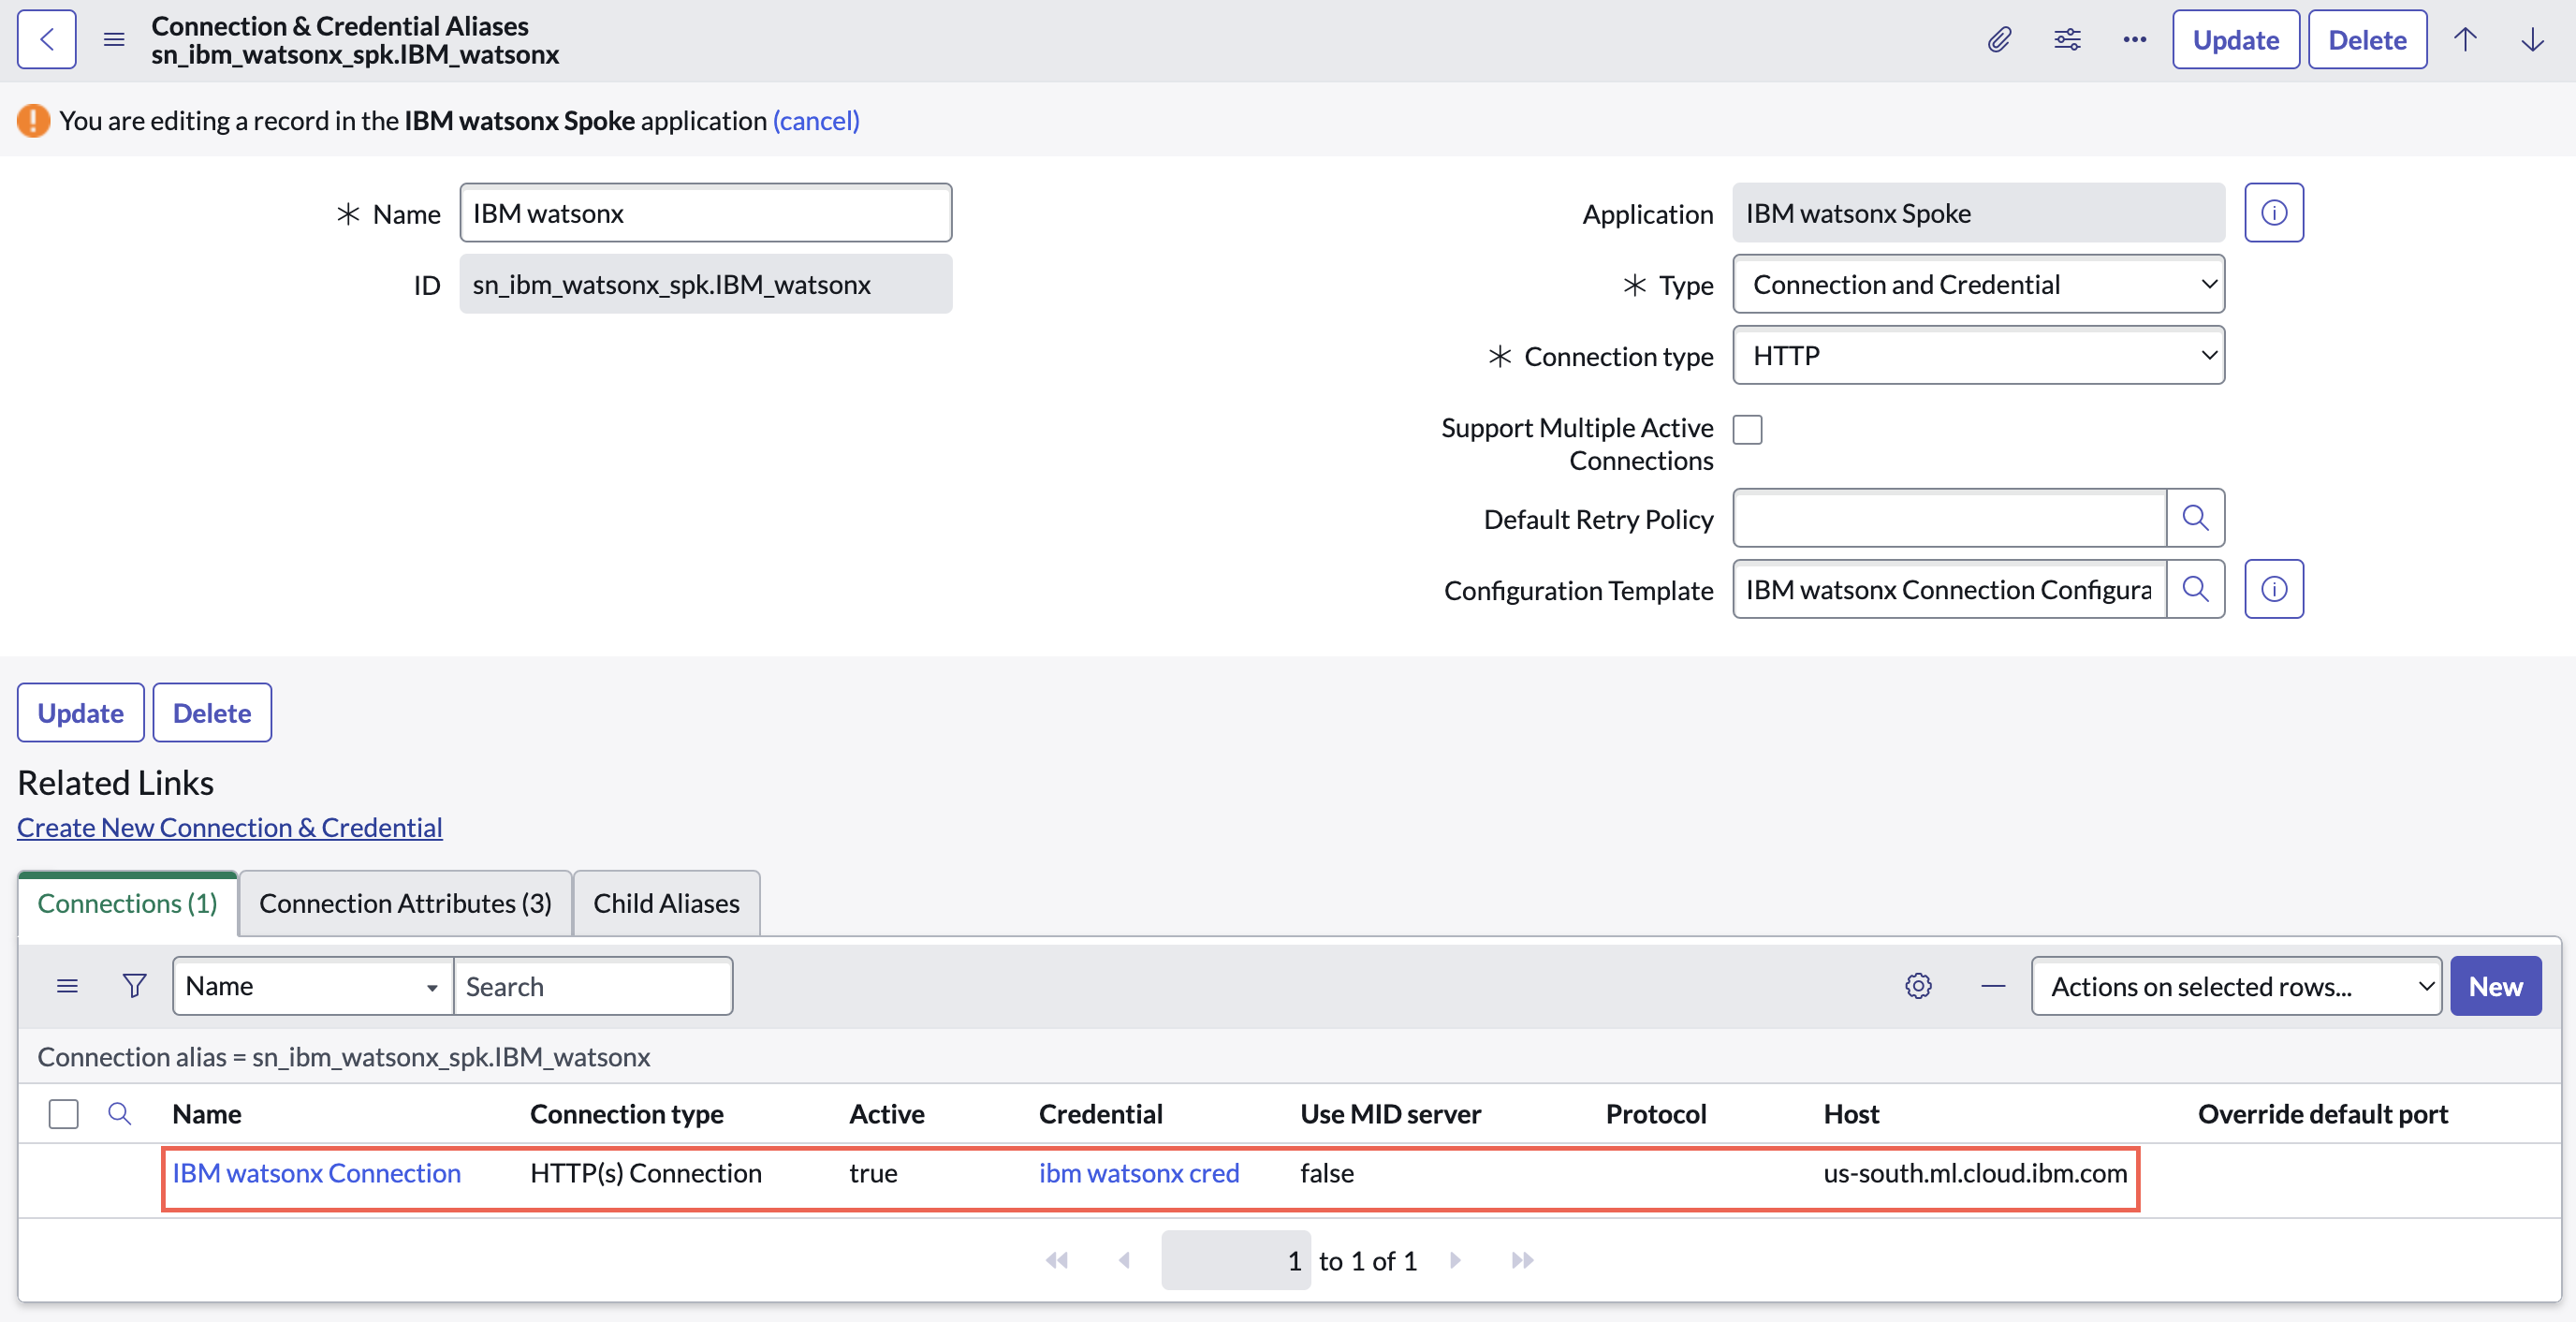Click the us-south.ml.cloud.ibm.com host cell
This screenshot has width=2576, height=1322.
1975,1172
